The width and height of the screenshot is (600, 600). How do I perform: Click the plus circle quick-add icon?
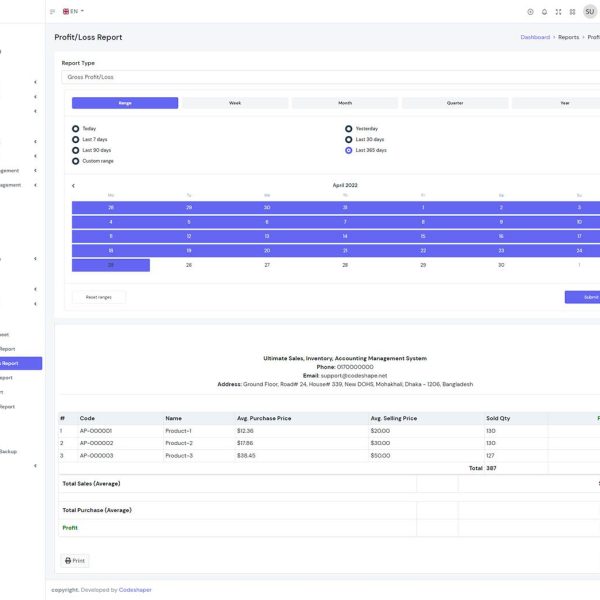pyautogui.click(x=530, y=12)
